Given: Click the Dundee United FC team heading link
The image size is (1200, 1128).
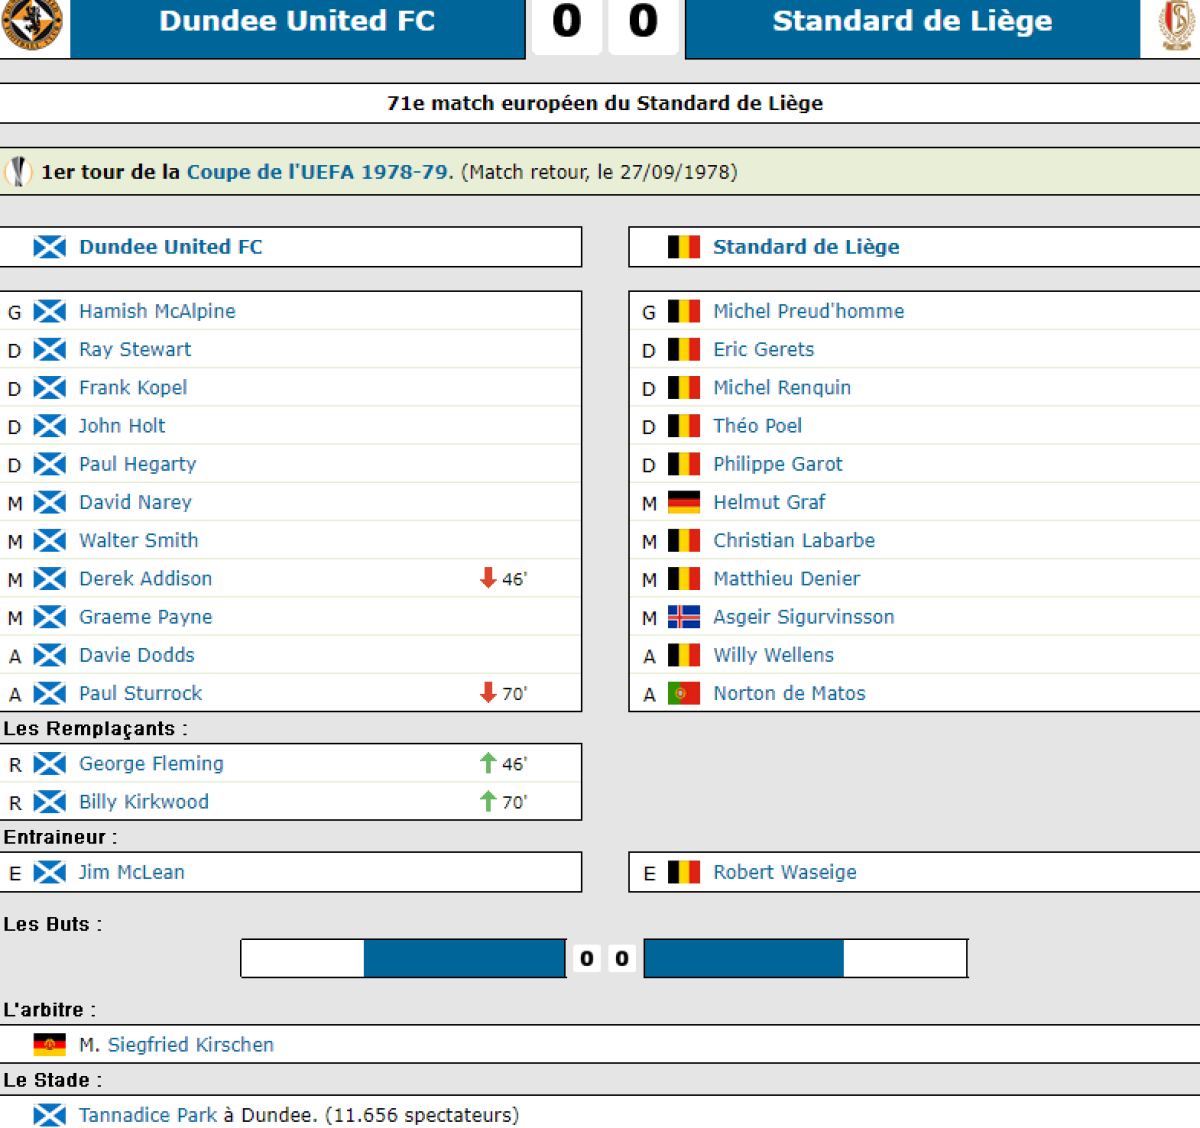Looking at the screenshot, I should (x=170, y=247).
